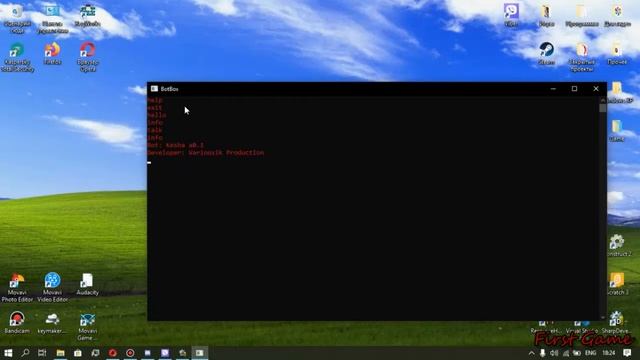Open the Windows Start menu
Screen dimensions: 640x360
[x=8, y=353]
